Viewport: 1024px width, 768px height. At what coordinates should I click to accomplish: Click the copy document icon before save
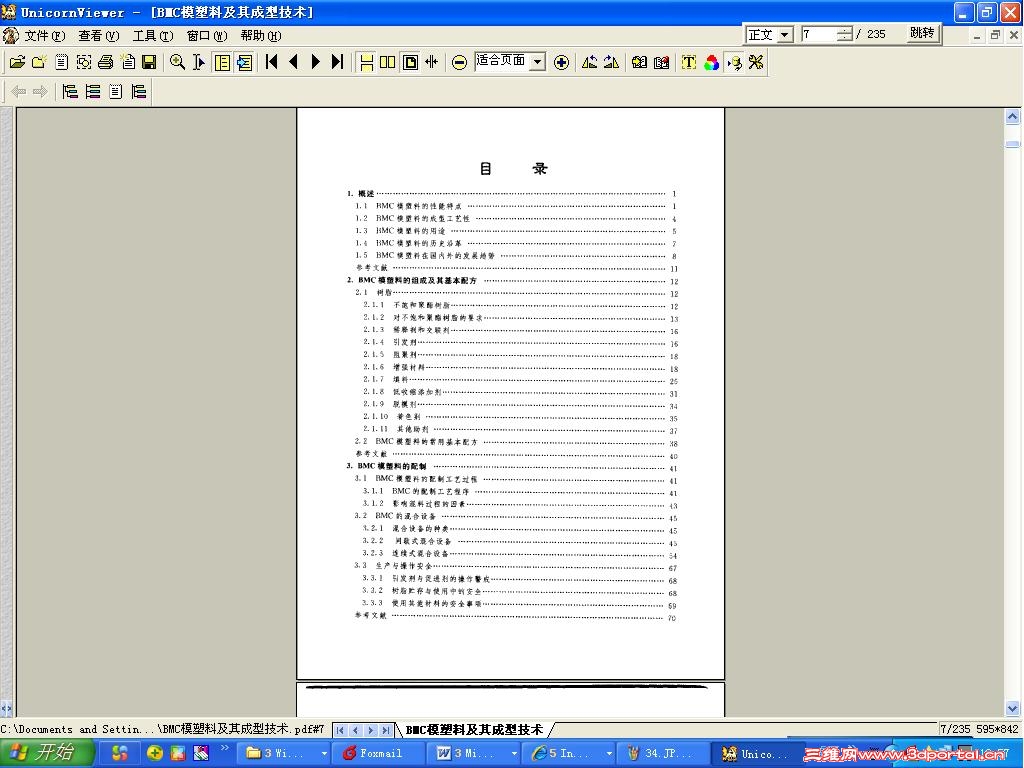point(128,62)
